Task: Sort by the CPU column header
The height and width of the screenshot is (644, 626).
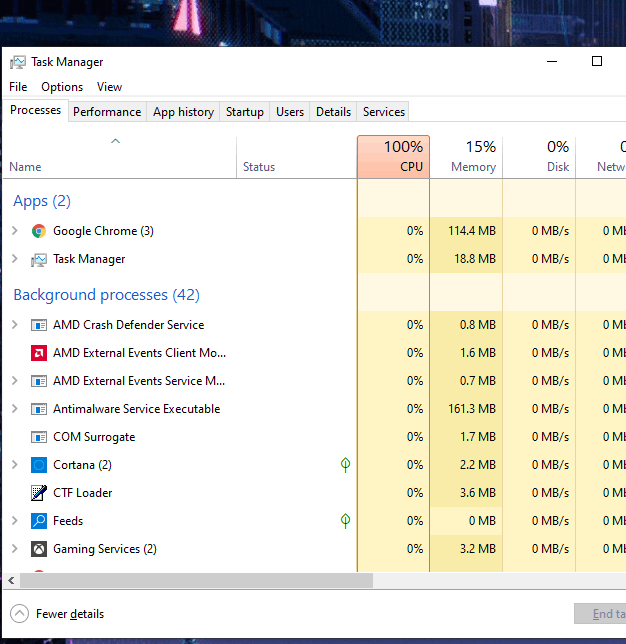Action: (394, 157)
